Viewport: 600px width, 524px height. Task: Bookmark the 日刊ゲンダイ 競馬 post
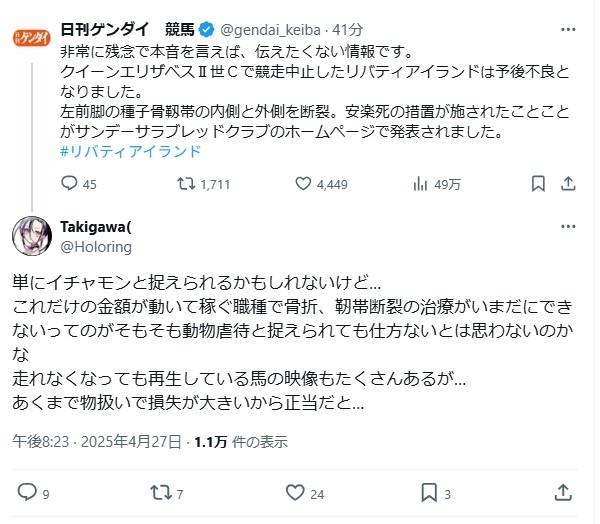[538, 184]
